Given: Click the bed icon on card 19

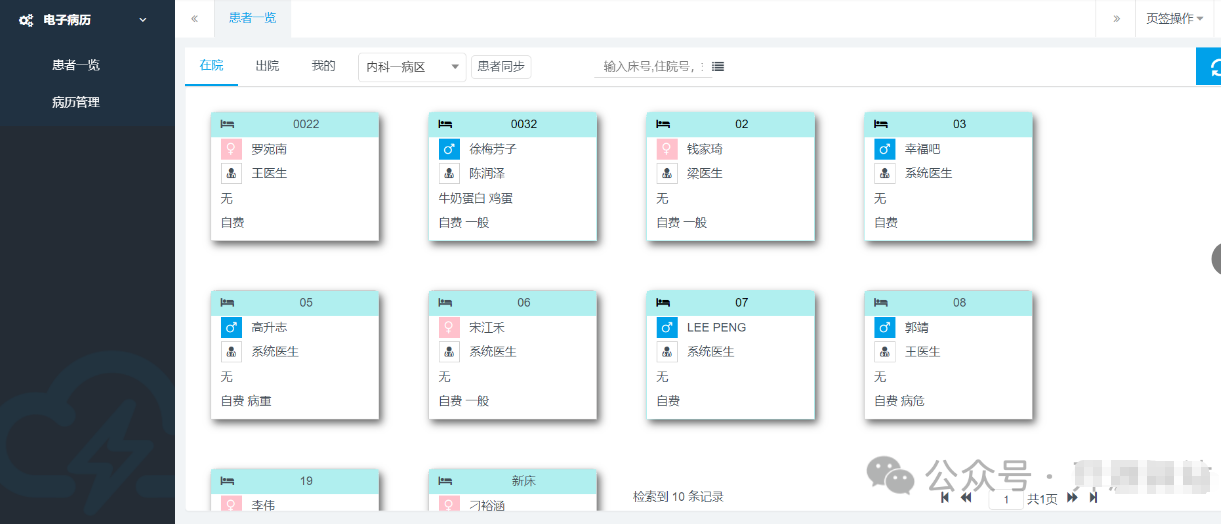Looking at the screenshot, I should pyautogui.click(x=227, y=481).
